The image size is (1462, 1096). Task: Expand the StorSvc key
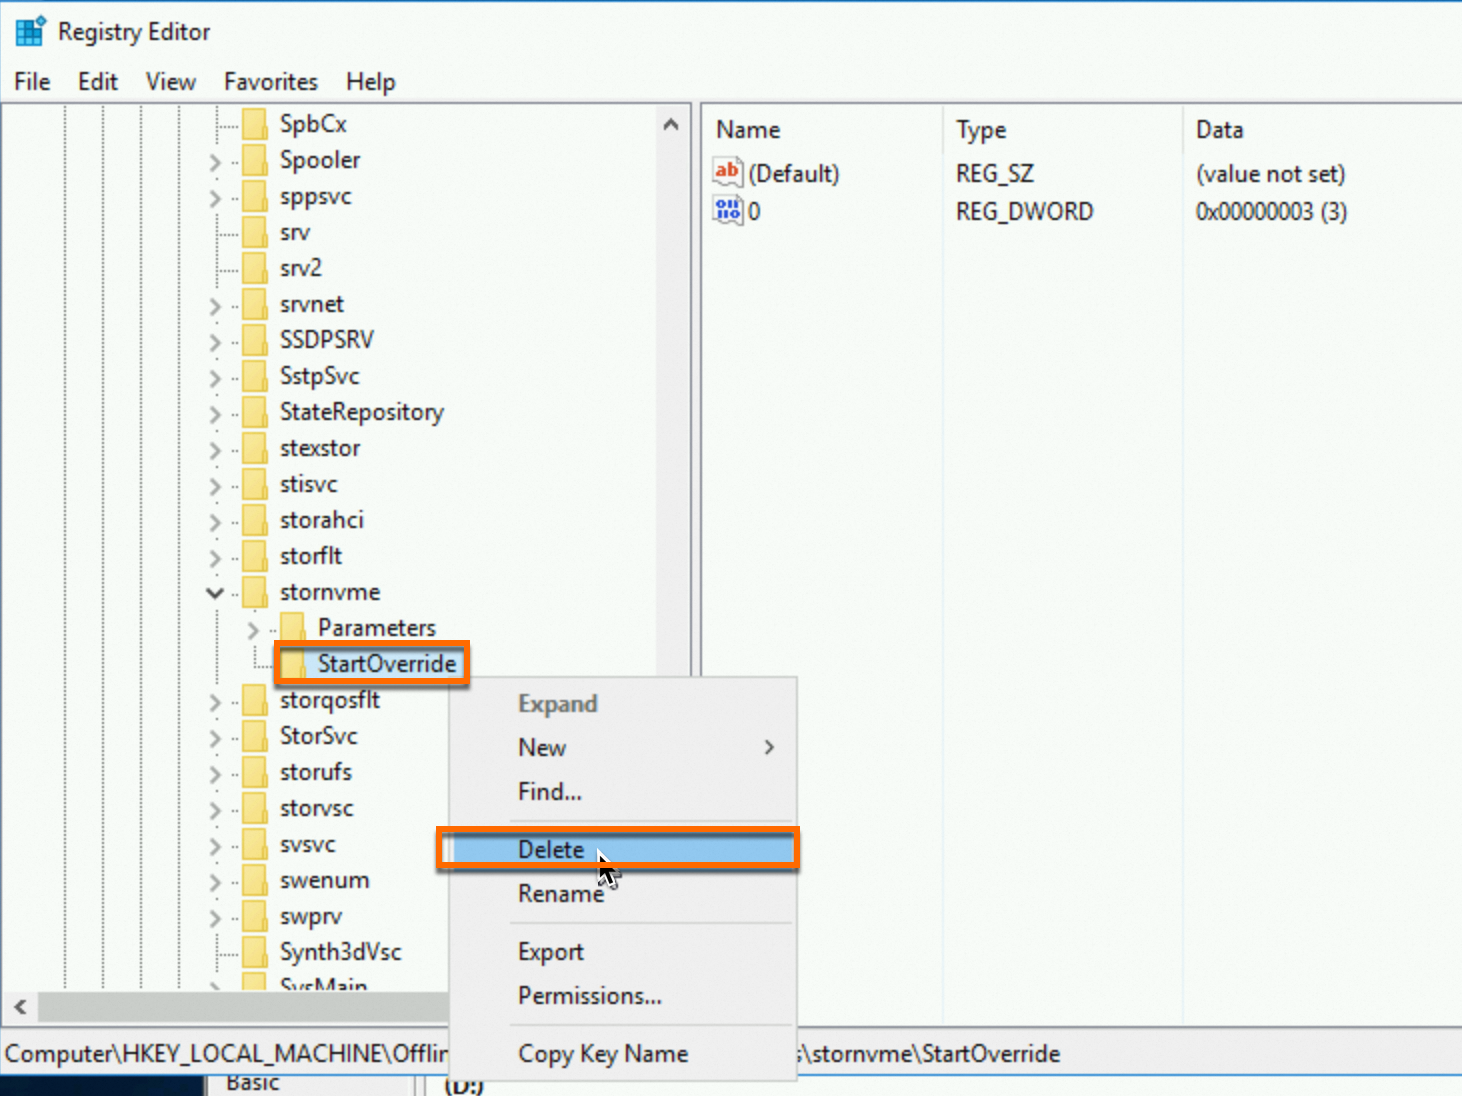click(x=214, y=738)
